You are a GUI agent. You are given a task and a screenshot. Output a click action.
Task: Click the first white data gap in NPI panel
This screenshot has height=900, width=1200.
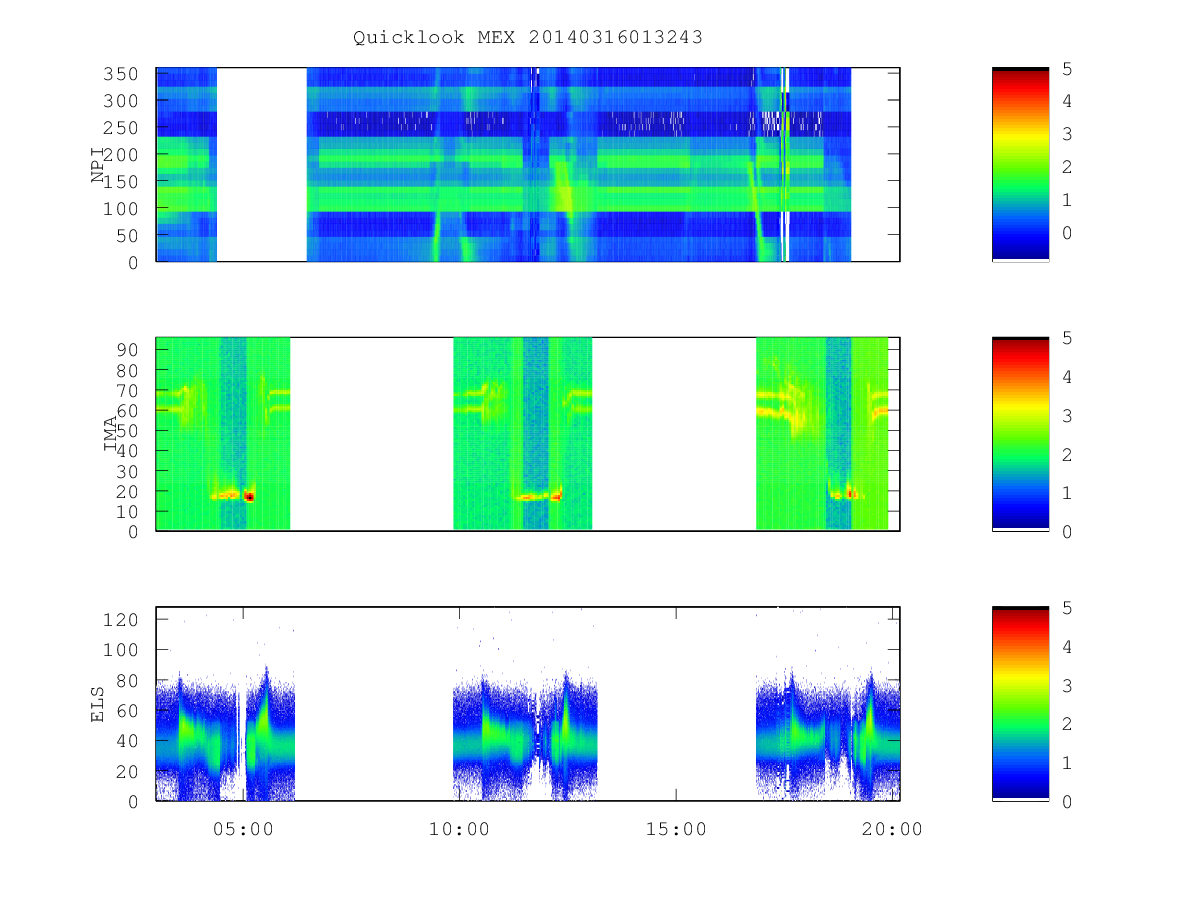tap(262, 165)
